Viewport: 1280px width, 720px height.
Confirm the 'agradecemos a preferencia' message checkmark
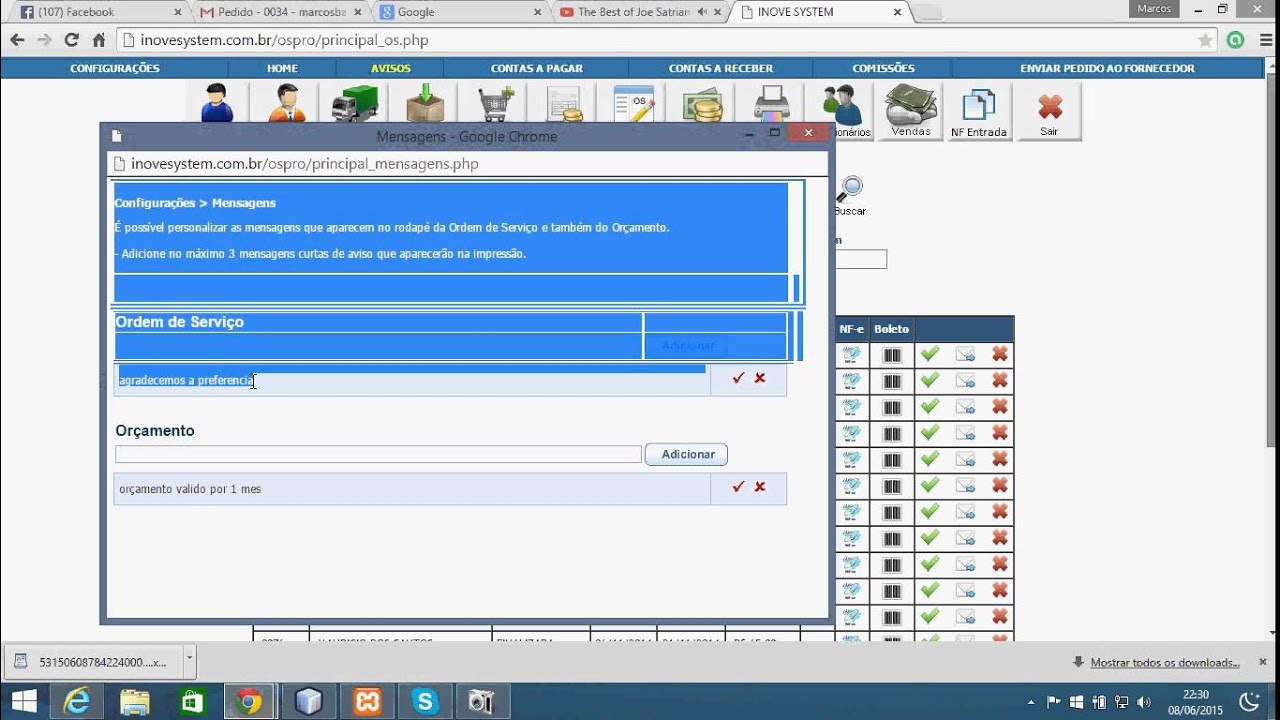coord(738,378)
